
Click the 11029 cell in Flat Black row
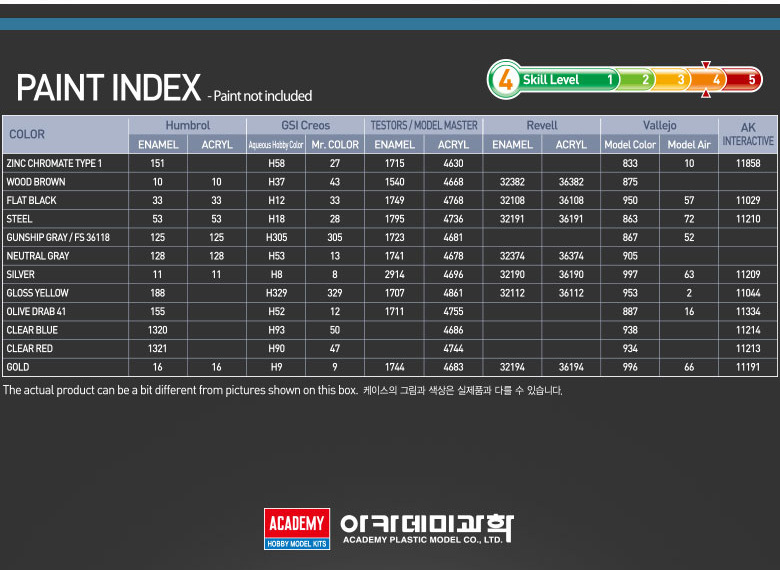[748, 200]
